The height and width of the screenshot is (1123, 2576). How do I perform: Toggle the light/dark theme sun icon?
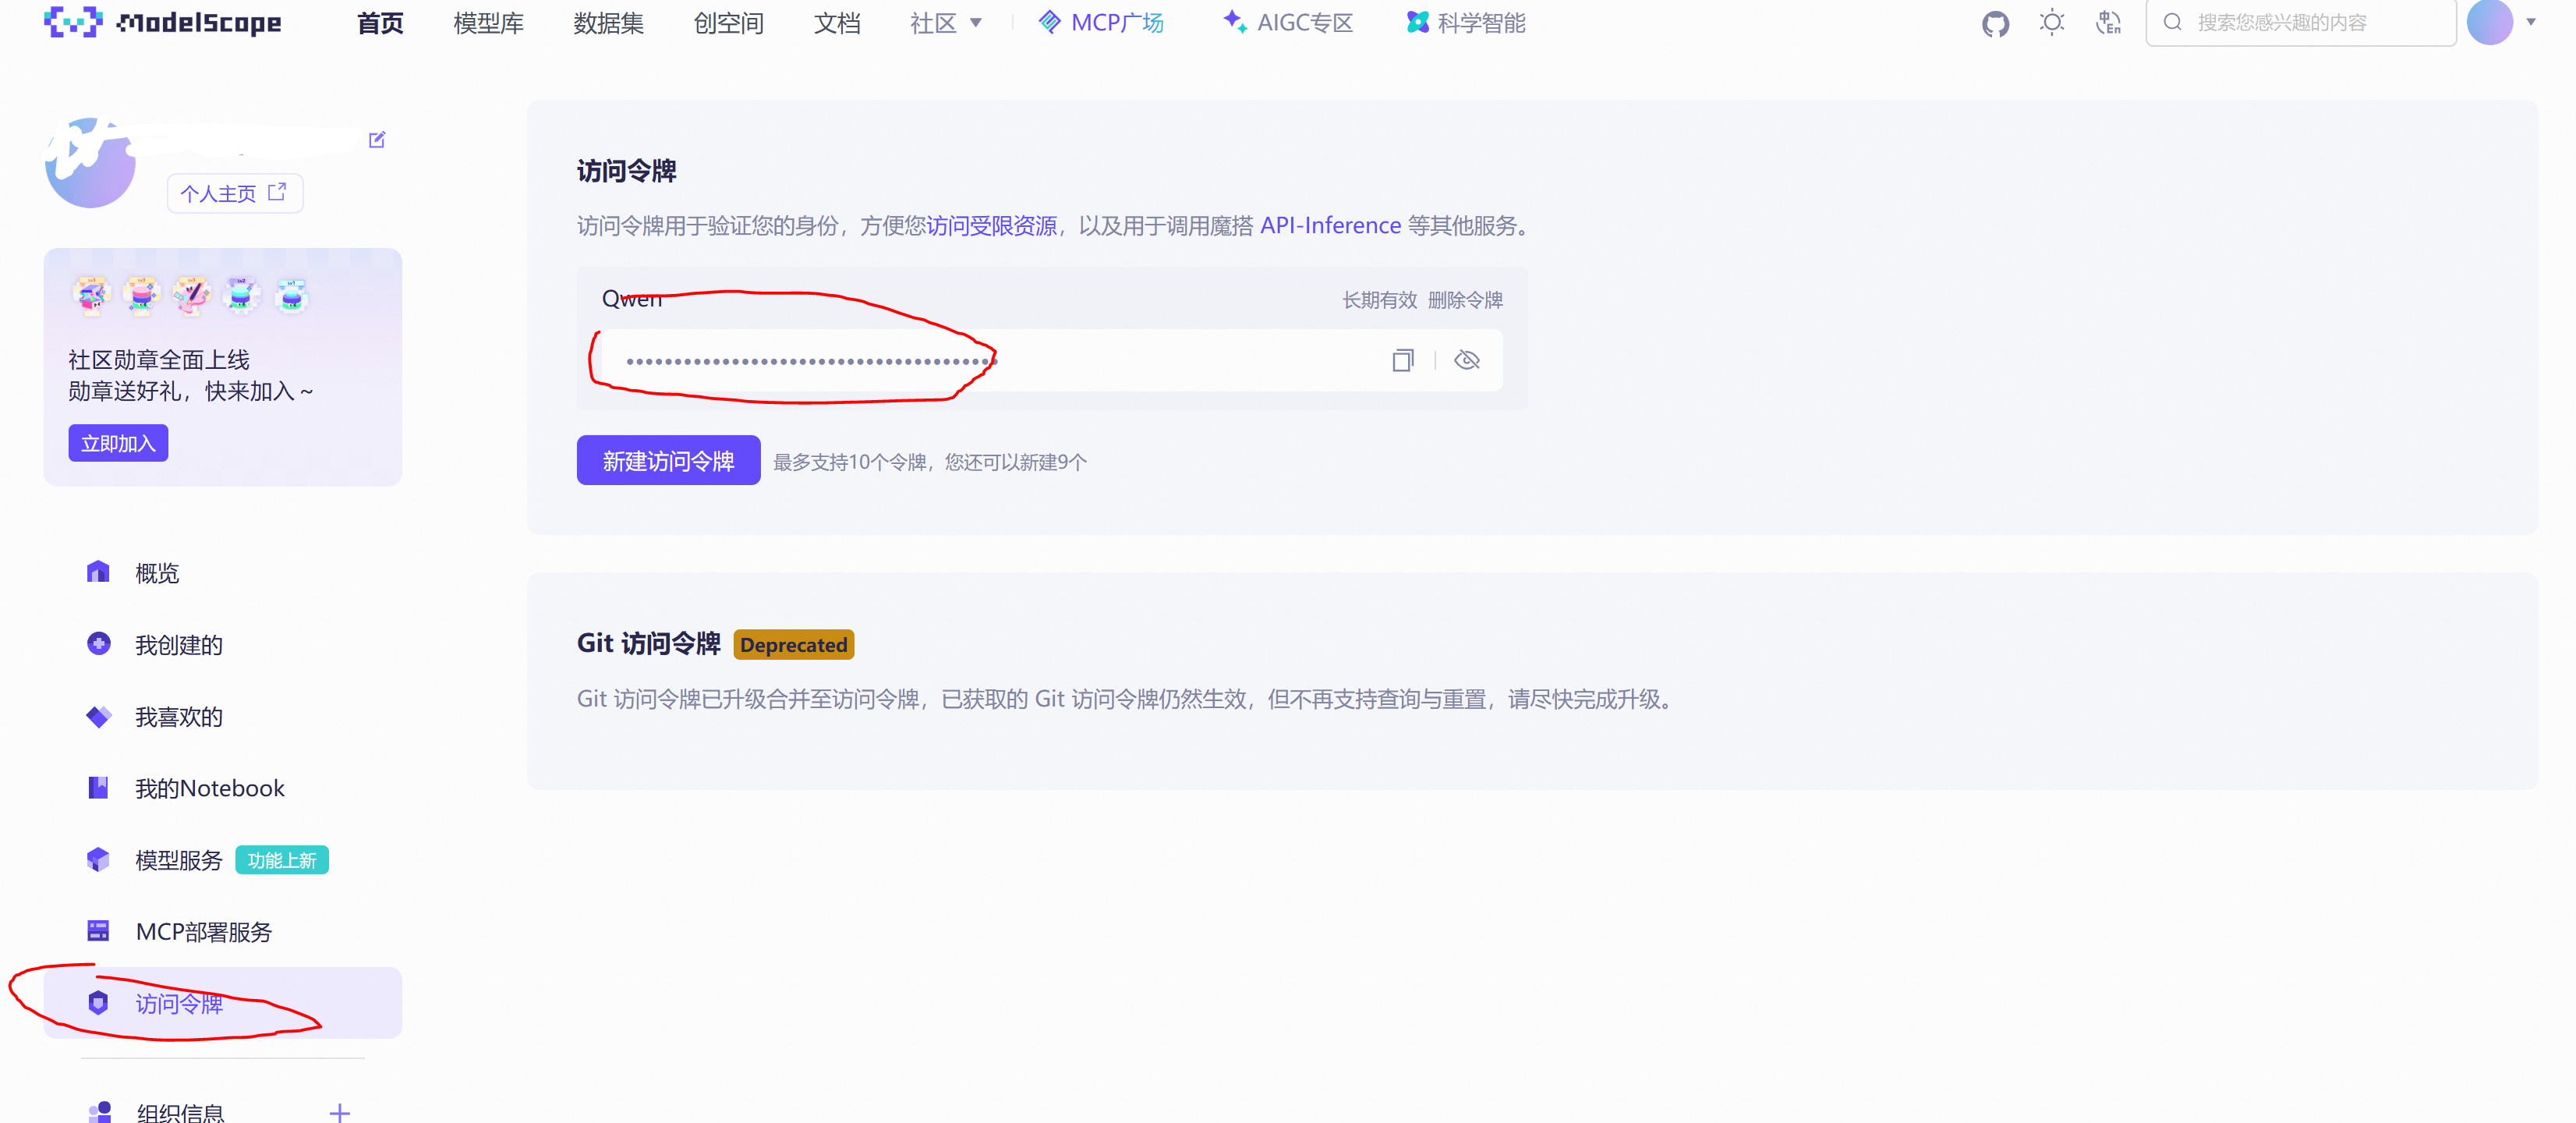pos(2051,23)
